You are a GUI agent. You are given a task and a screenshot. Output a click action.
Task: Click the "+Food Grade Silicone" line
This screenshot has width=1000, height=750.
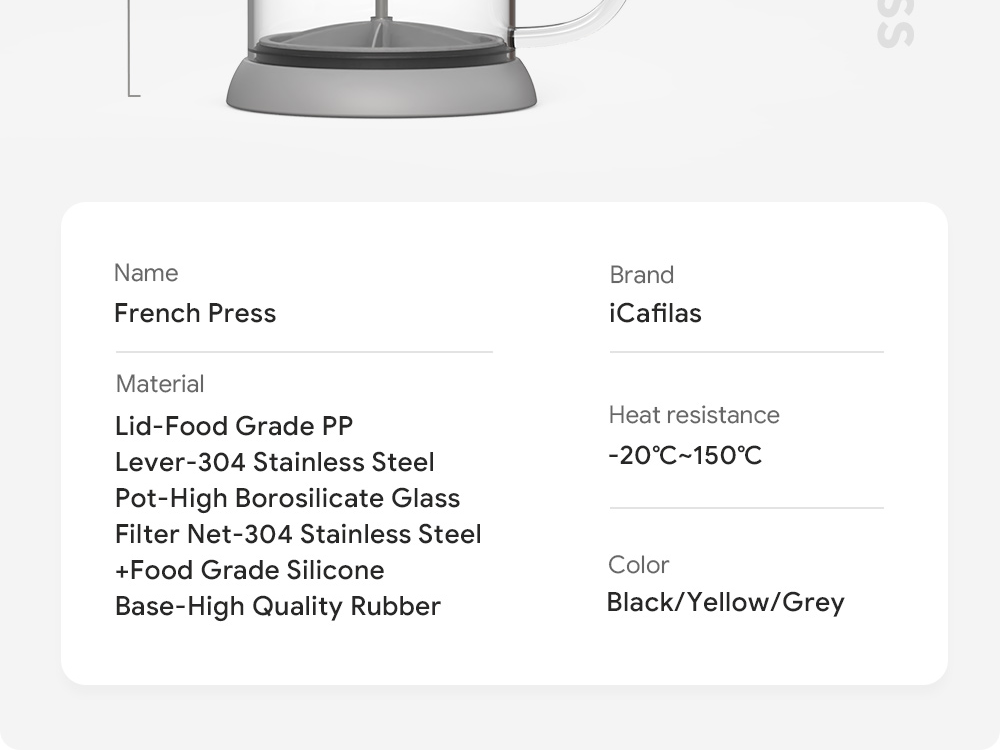tap(250, 570)
